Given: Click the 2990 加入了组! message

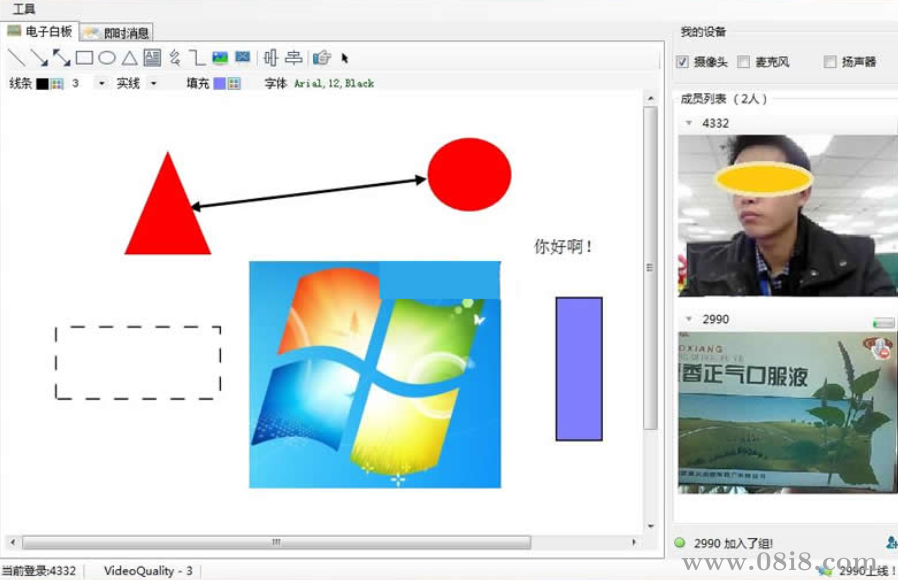Looking at the screenshot, I should [x=733, y=543].
